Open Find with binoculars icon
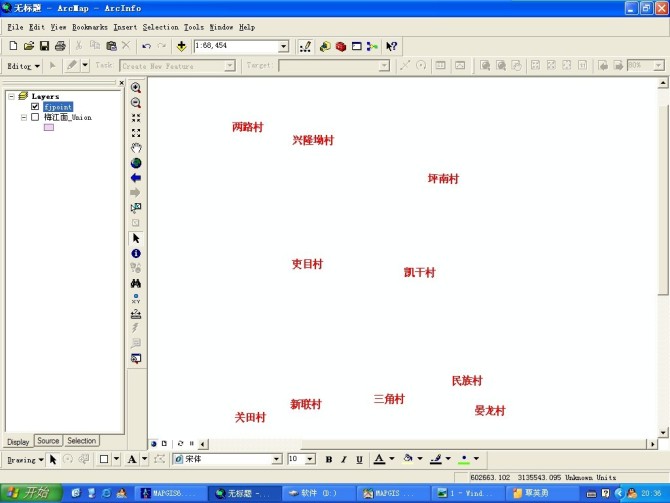The width and height of the screenshot is (670, 503). tap(136, 283)
